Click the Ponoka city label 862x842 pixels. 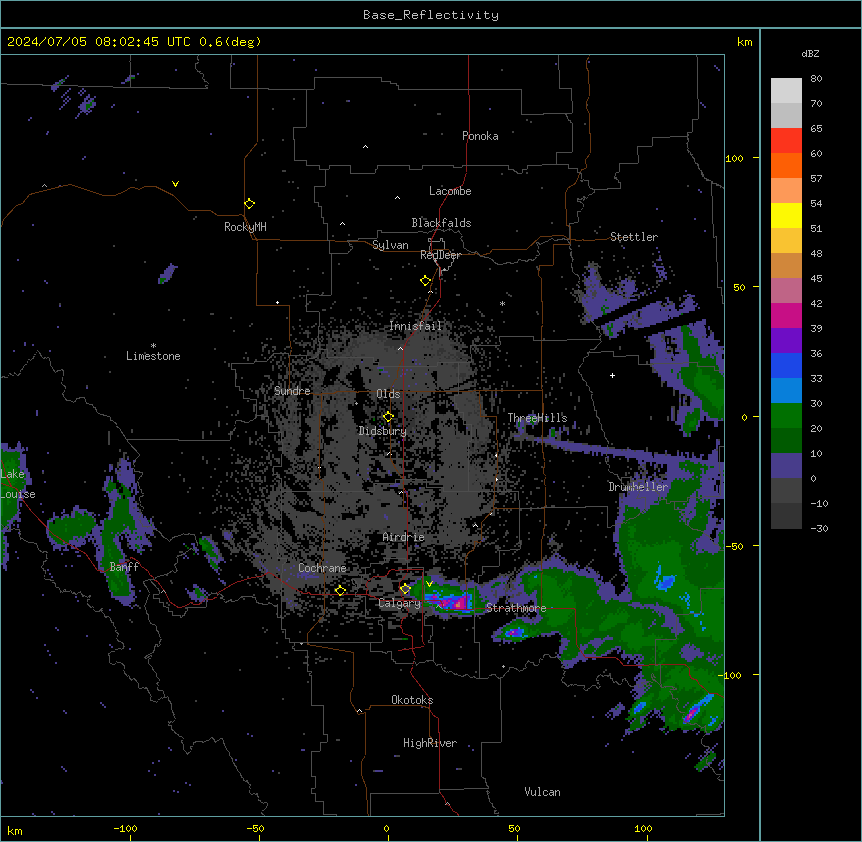pyautogui.click(x=480, y=136)
